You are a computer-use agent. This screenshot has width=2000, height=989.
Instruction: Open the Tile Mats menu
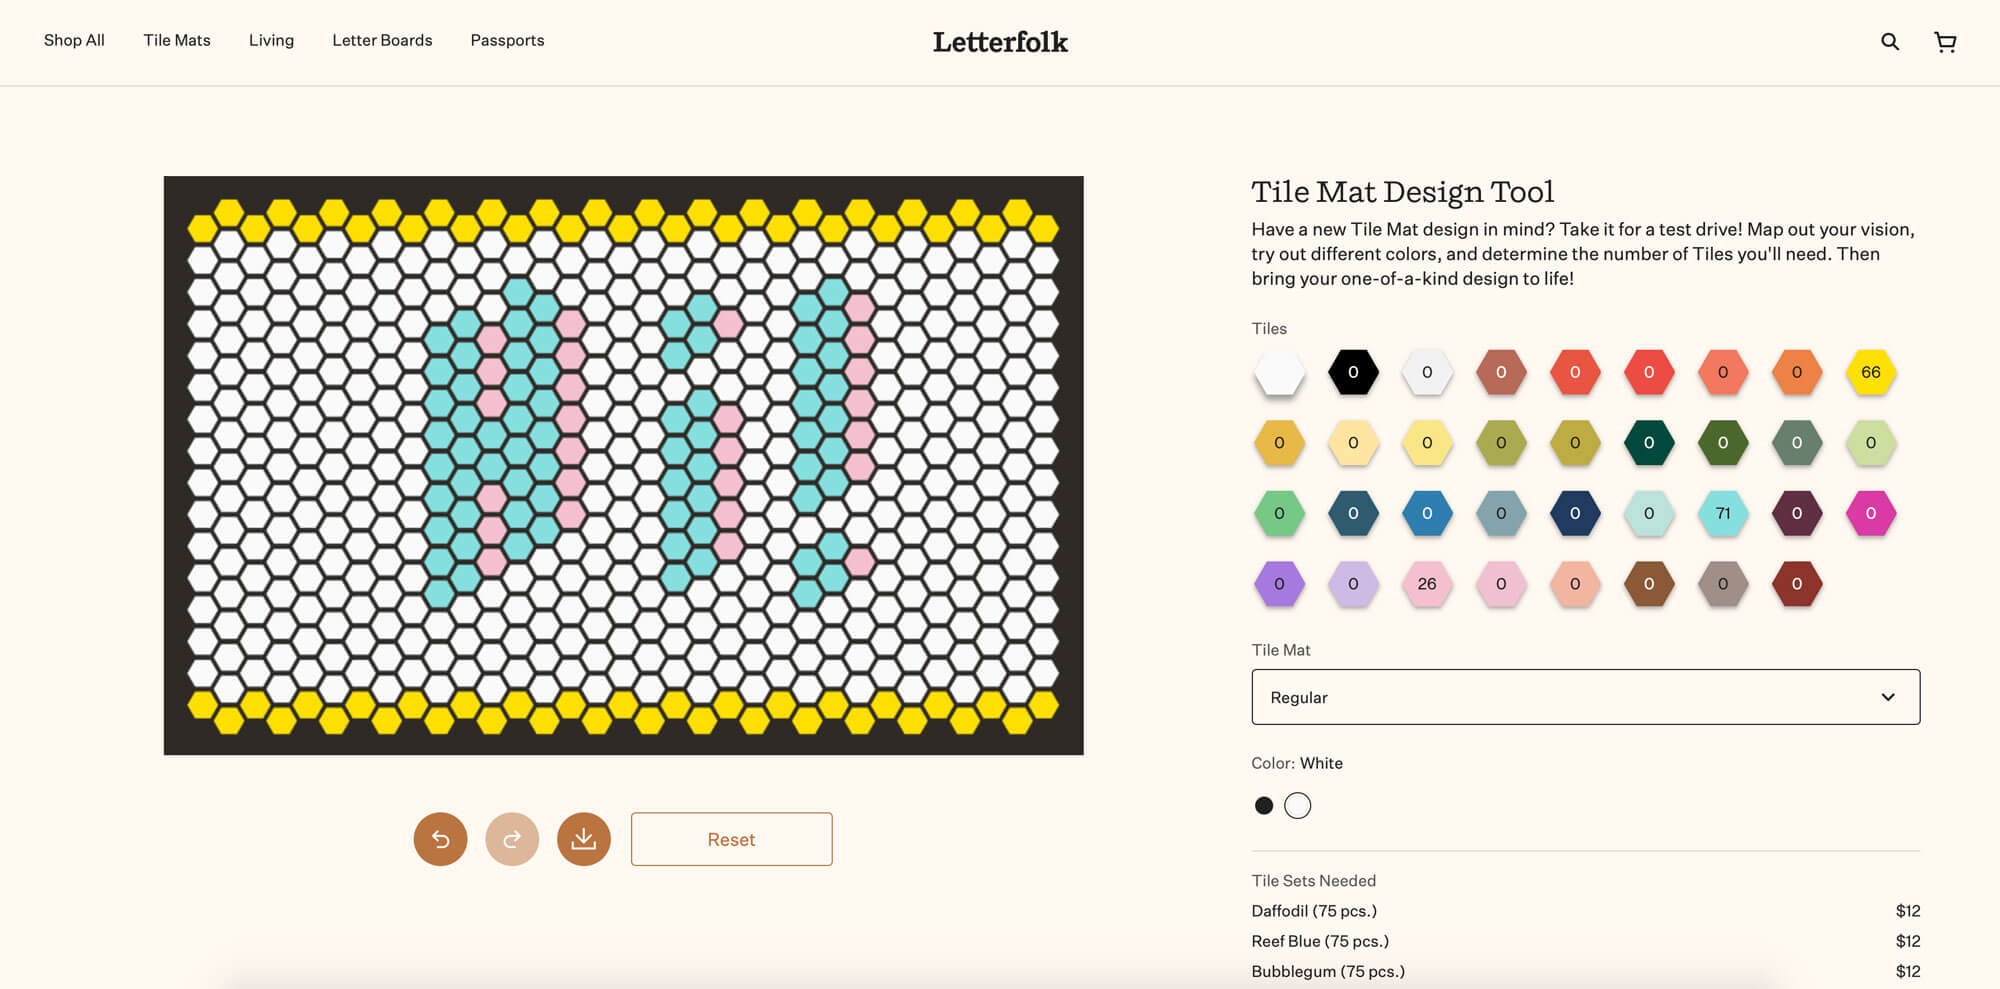(x=177, y=40)
